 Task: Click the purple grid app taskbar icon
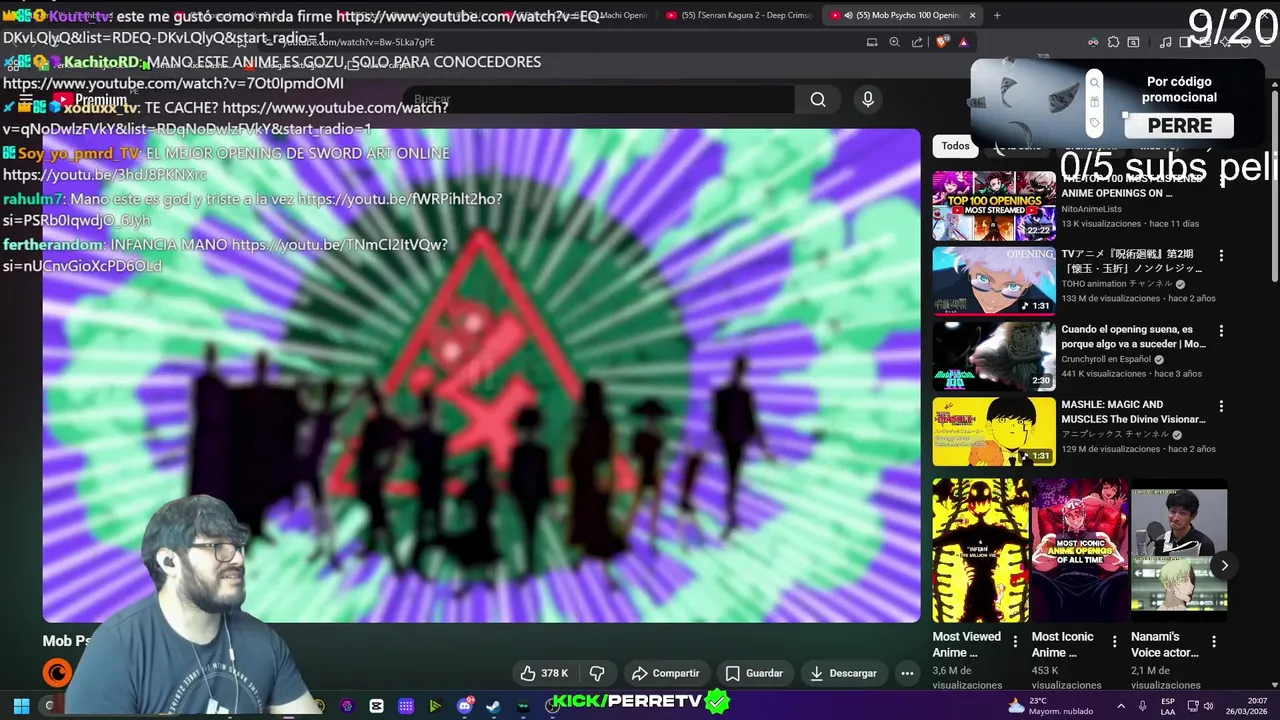[x=406, y=705]
